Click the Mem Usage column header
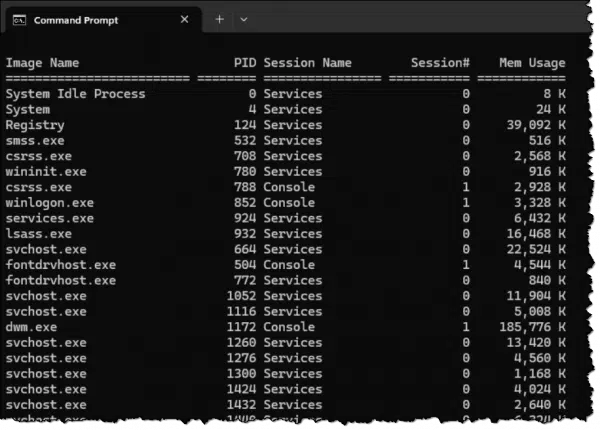Viewport: 600px width, 430px height. tap(532, 63)
